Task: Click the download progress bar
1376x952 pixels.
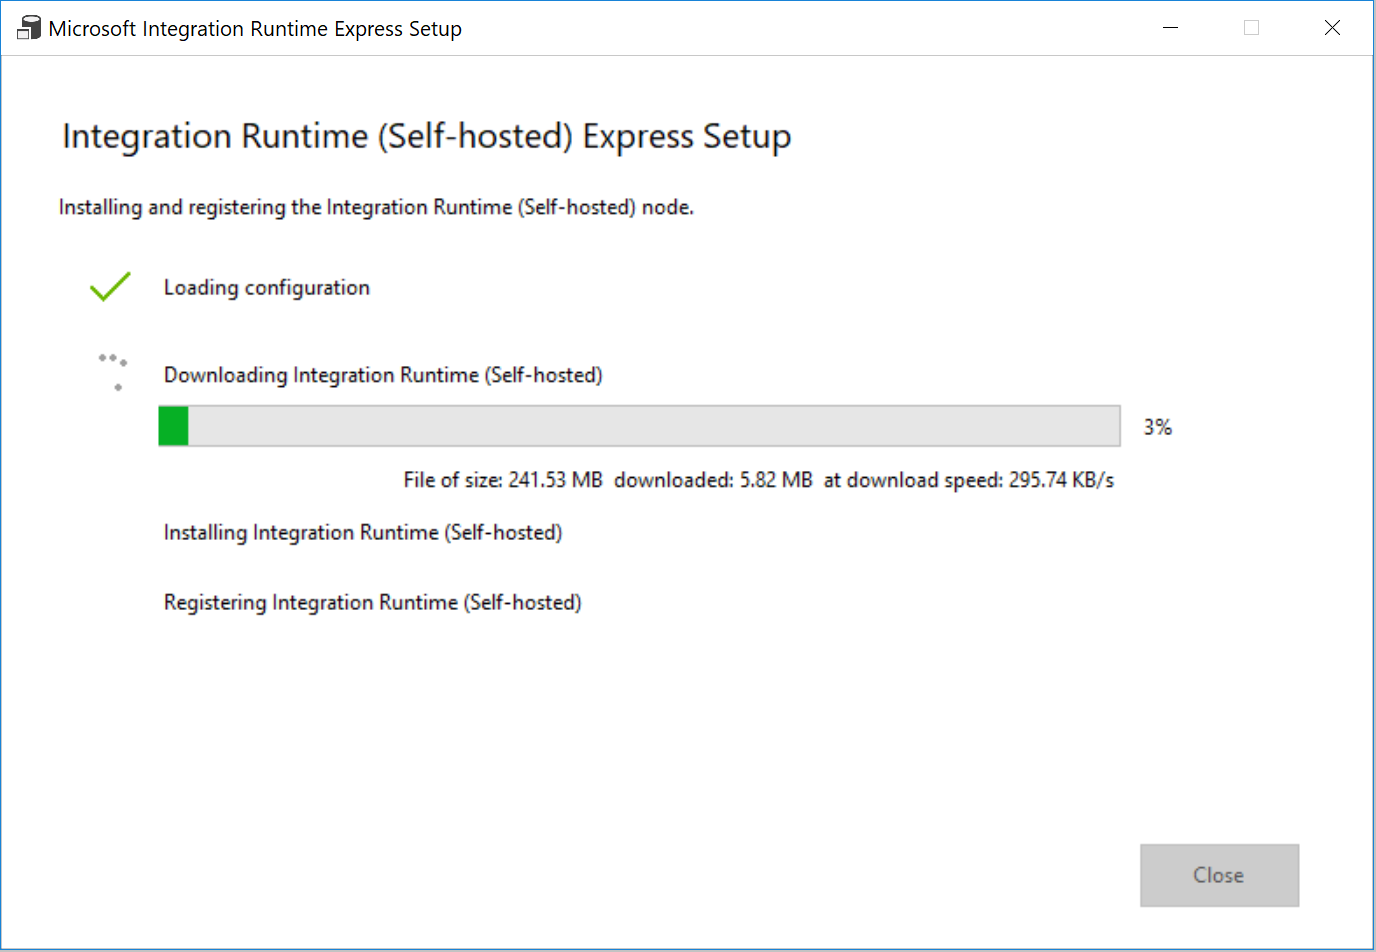Action: pos(640,426)
